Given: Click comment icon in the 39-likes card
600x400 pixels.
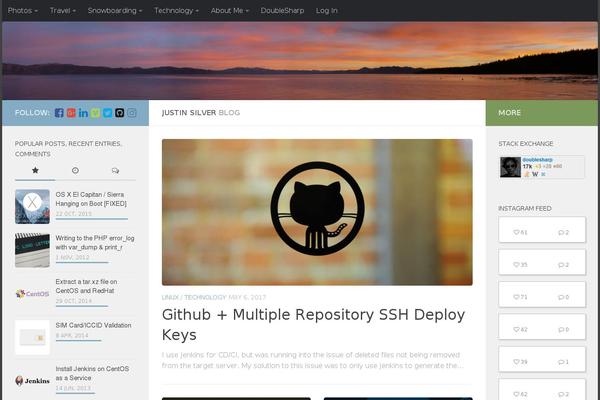Looking at the screenshot, I should (x=561, y=362).
